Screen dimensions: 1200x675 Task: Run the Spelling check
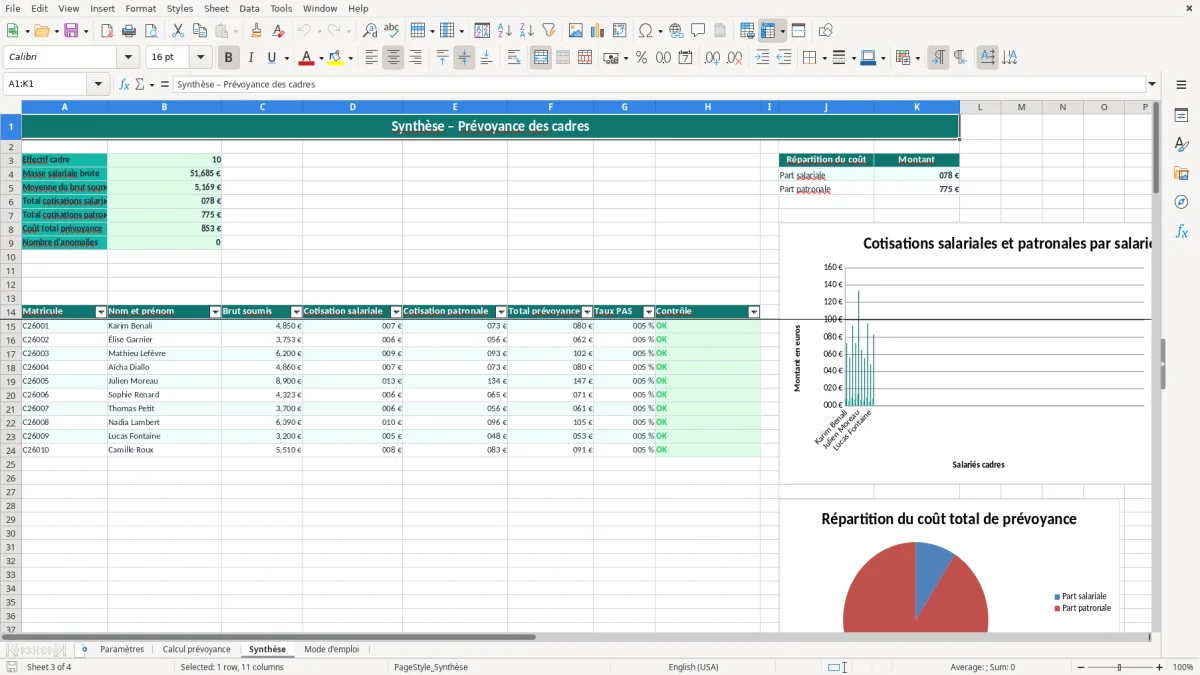click(392, 31)
